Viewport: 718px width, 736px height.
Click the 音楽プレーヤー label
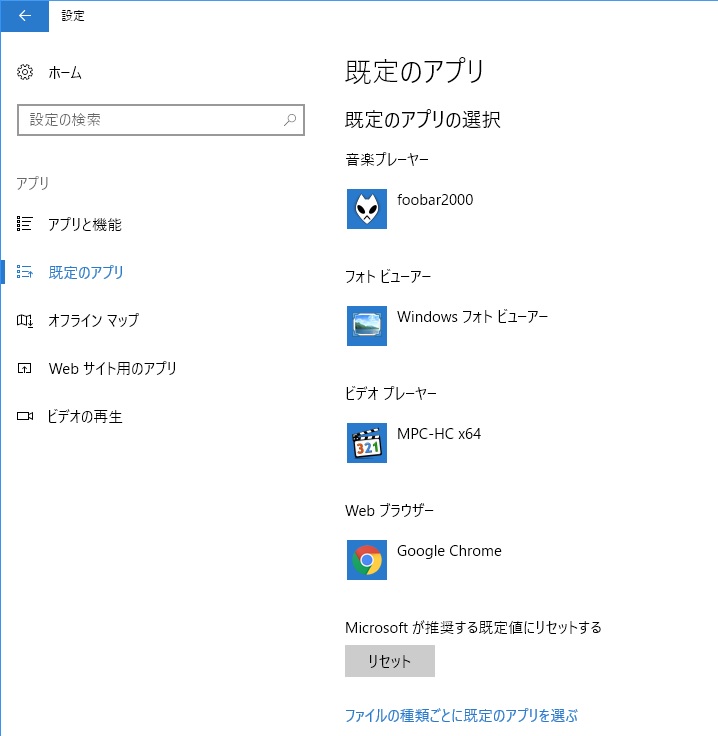pyautogui.click(x=387, y=160)
